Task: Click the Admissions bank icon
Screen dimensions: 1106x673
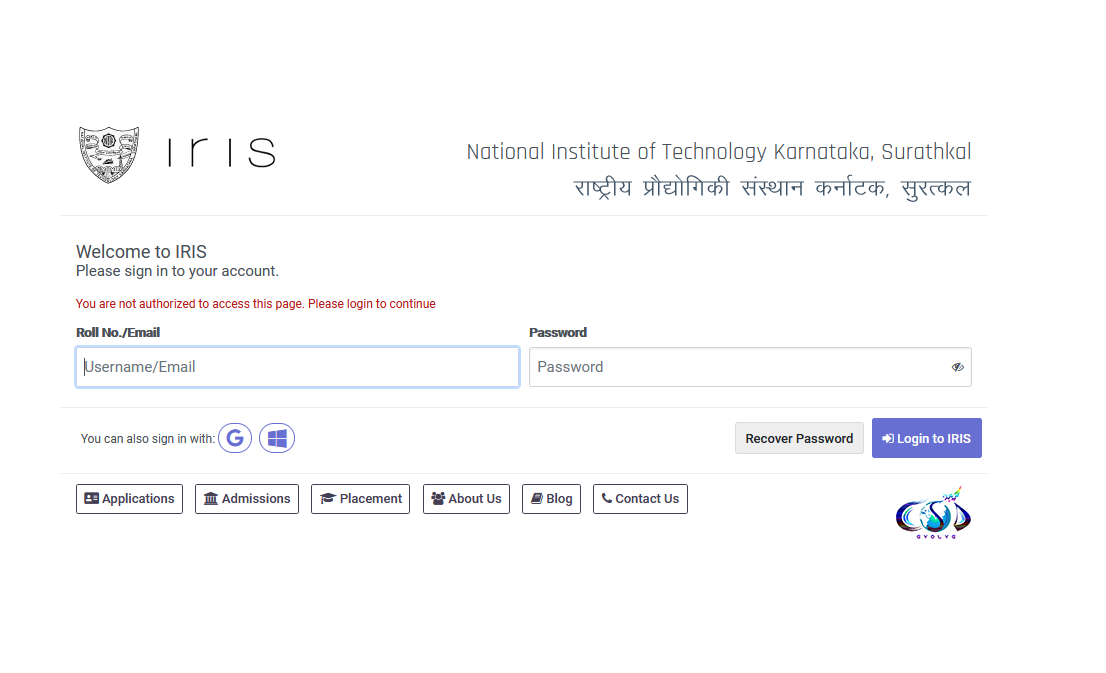Action: click(210, 498)
